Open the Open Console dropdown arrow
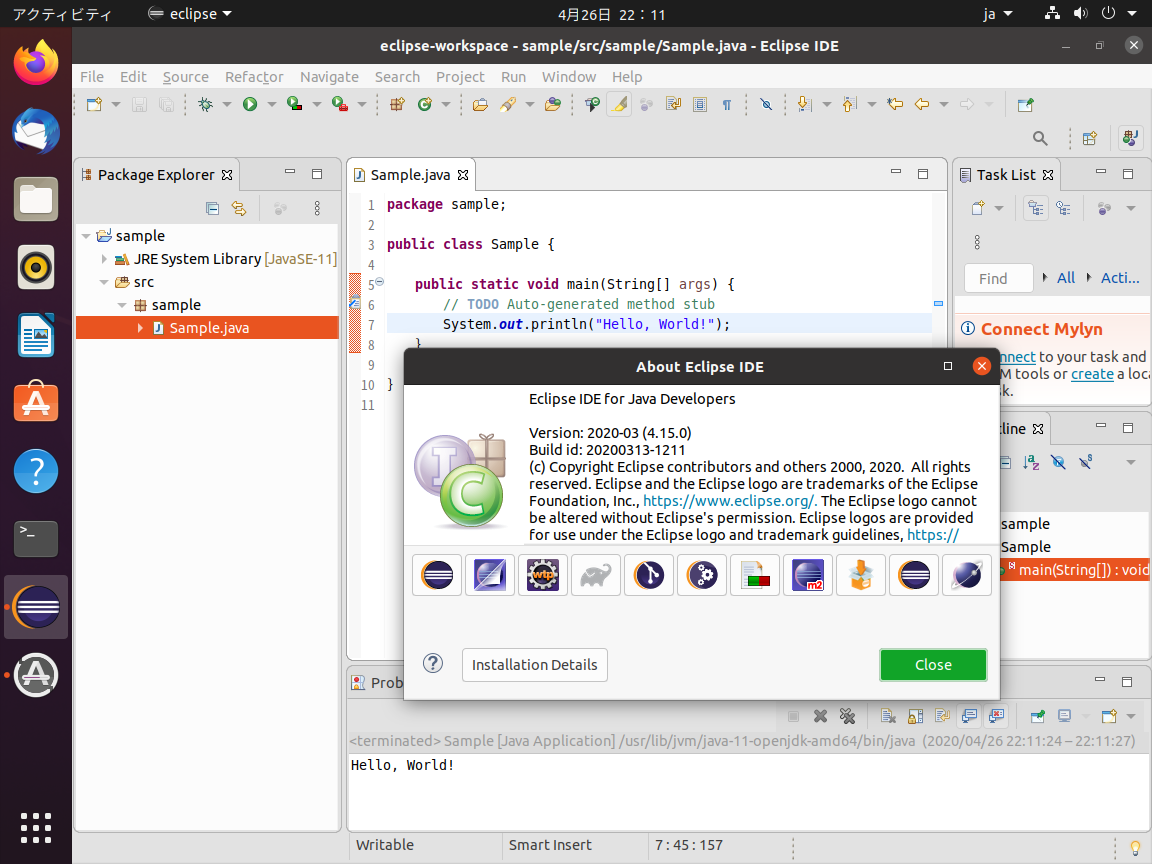Viewport: 1152px width, 864px height. [1131, 716]
